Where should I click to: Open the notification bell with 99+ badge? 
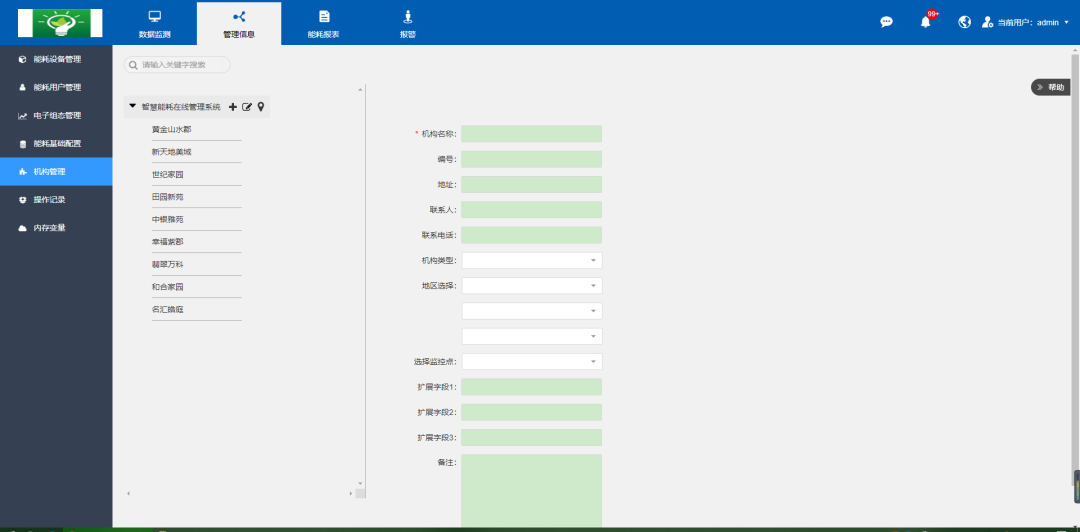pyautogui.click(x=926, y=21)
